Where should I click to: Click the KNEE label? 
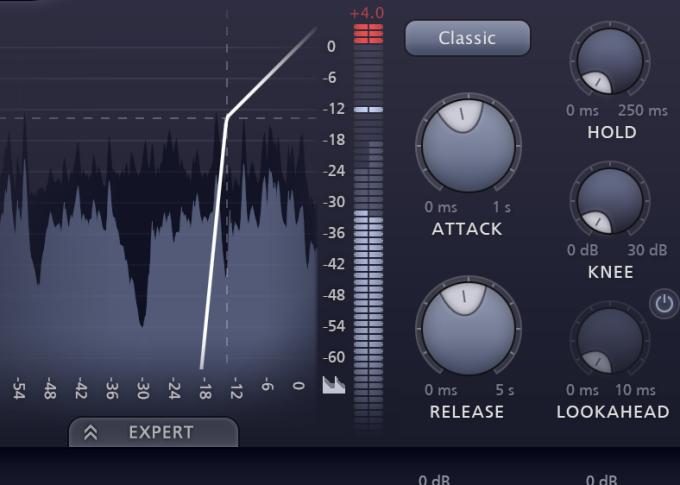click(611, 272)
